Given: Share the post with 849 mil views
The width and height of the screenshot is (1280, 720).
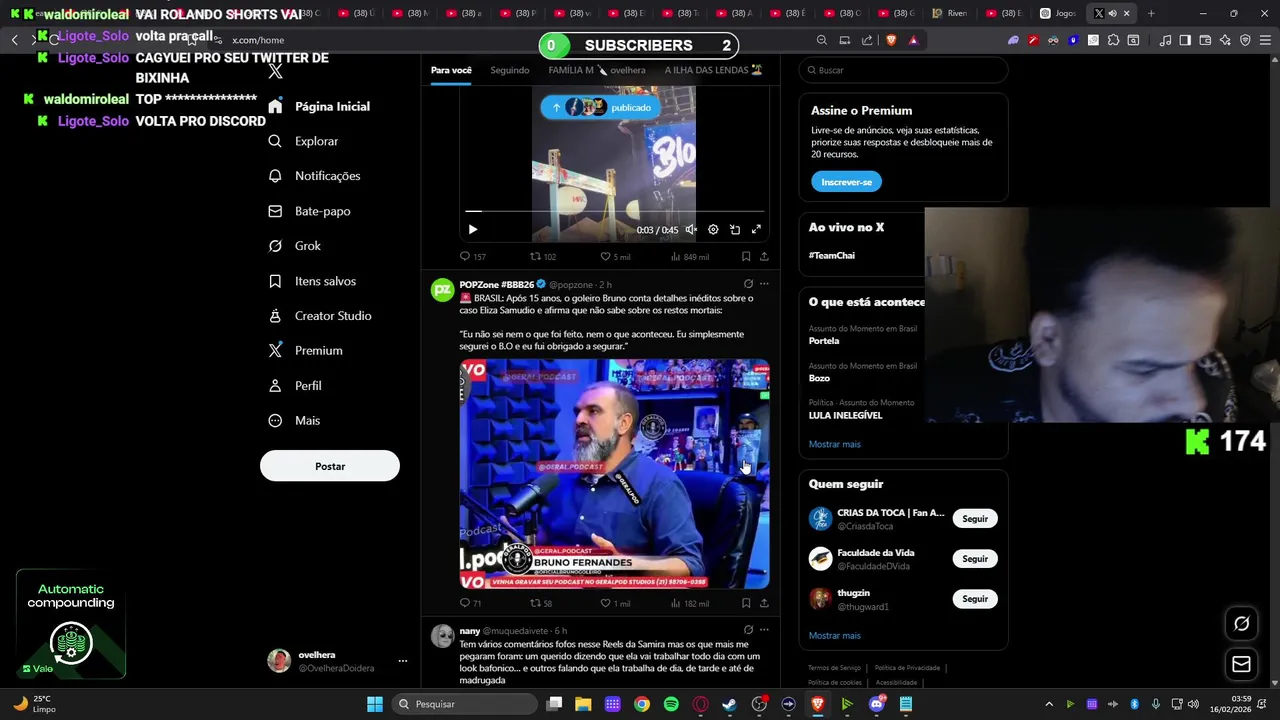Looking at the screenshot, I should click(764, 257).
